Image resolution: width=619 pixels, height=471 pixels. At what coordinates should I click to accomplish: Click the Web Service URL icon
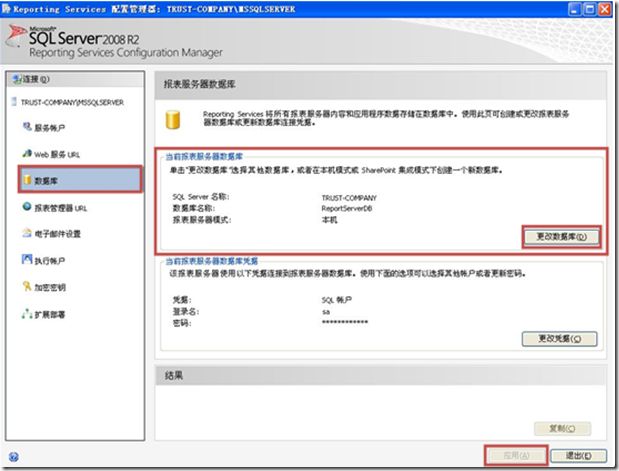27,154
